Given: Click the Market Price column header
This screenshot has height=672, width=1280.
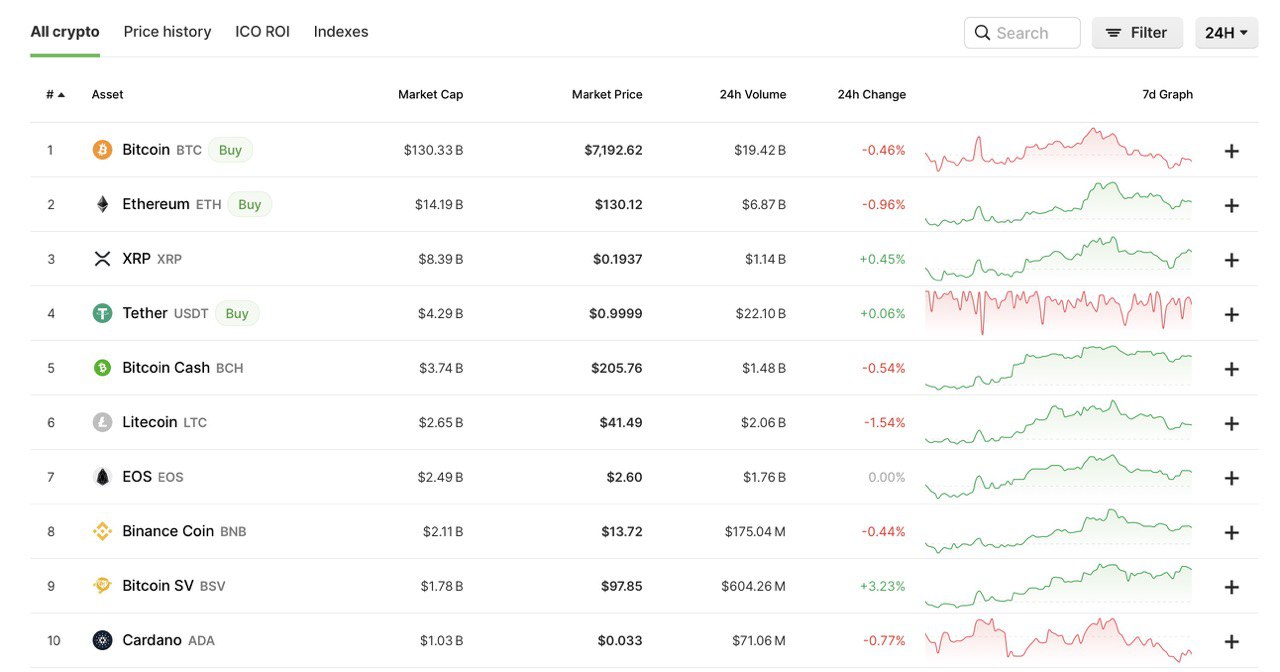Looking at the screenshot, I should click(x=607, y=95).
